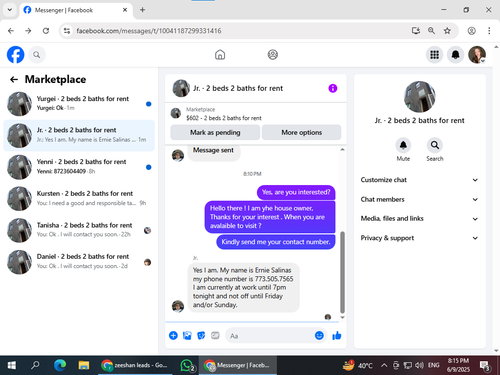Switch to zeeshan leads Chrome taskbar window
Screen dimensions: 500x375
(x=135, y=365)
